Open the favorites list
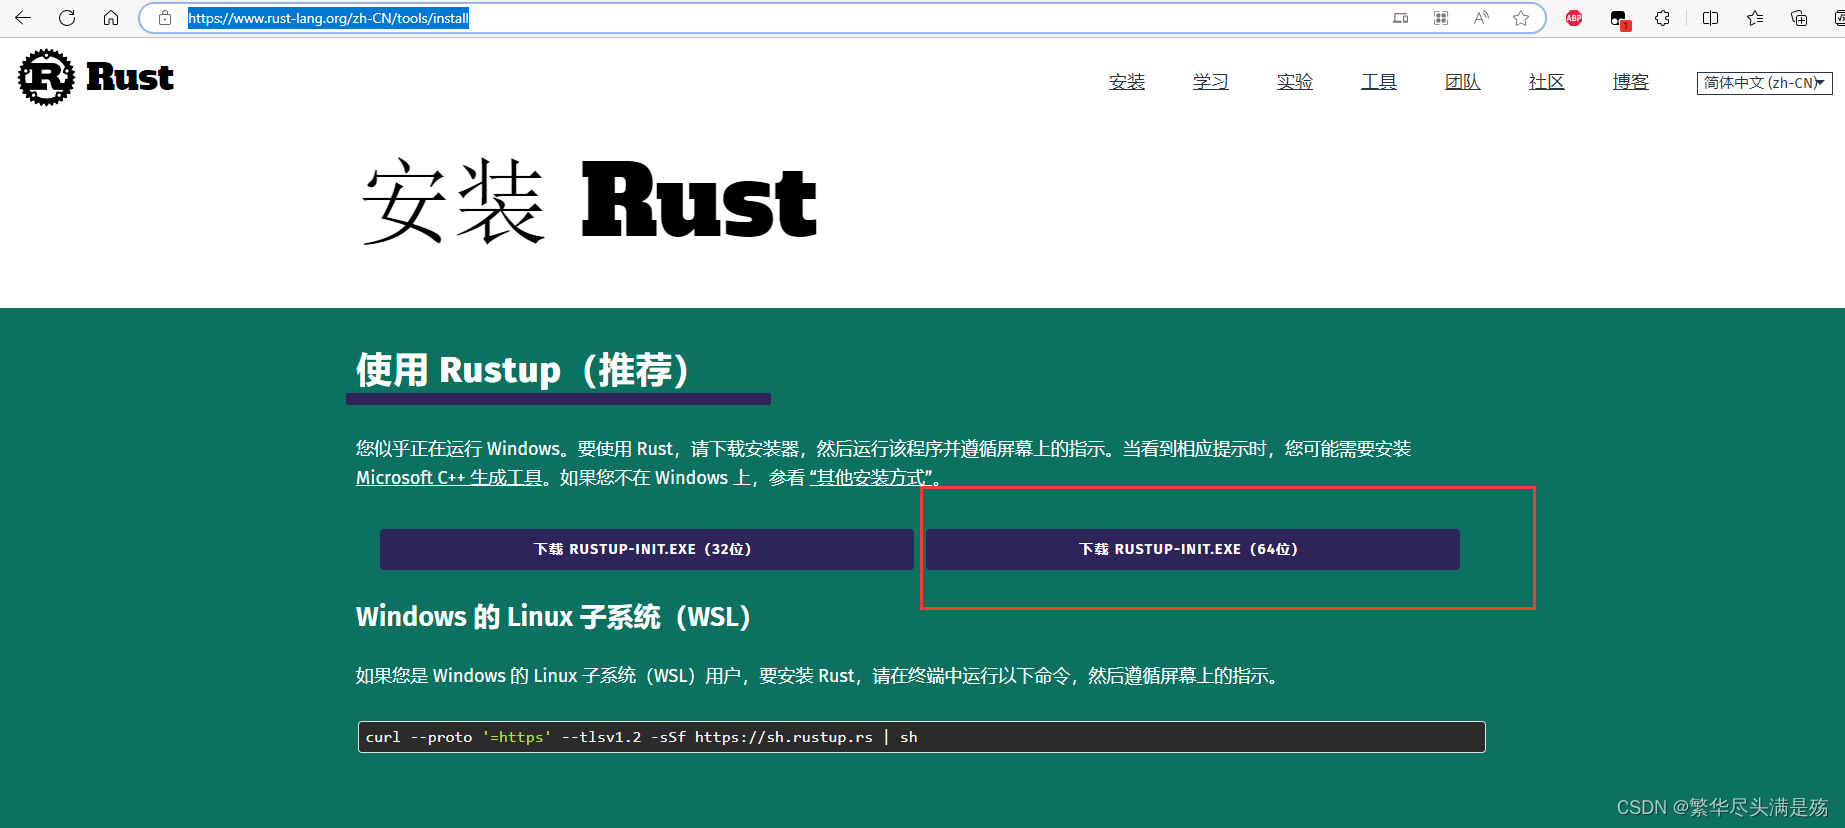The width and height of the screenshot is (1845, 828). coord(1755,18)
